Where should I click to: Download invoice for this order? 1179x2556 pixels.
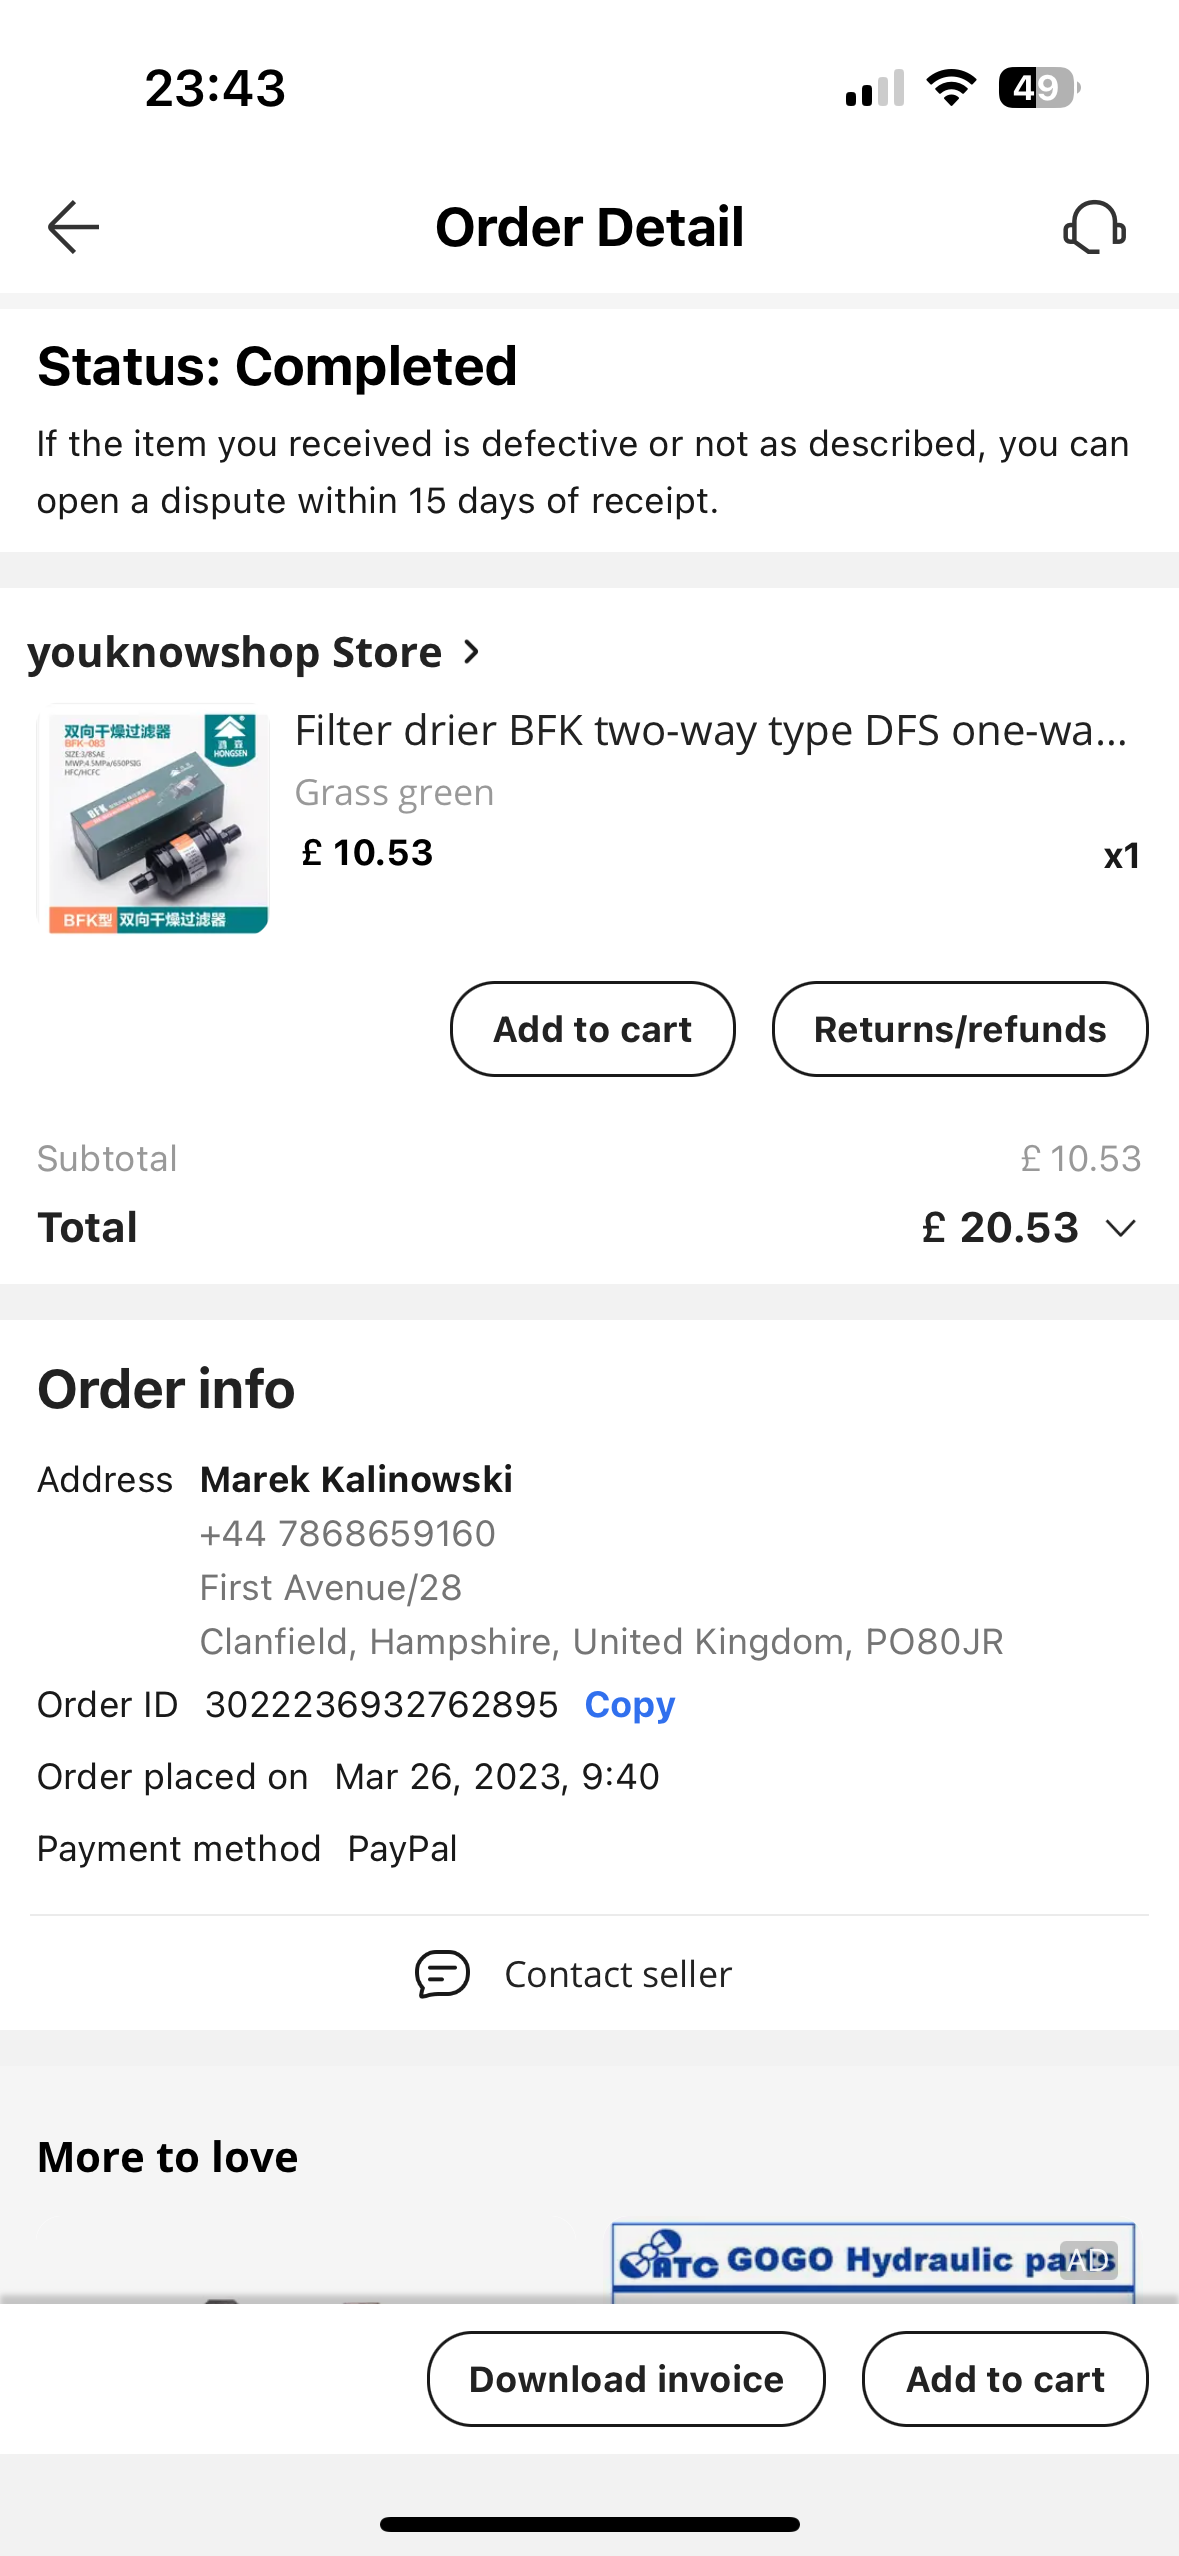[626, 2379]
